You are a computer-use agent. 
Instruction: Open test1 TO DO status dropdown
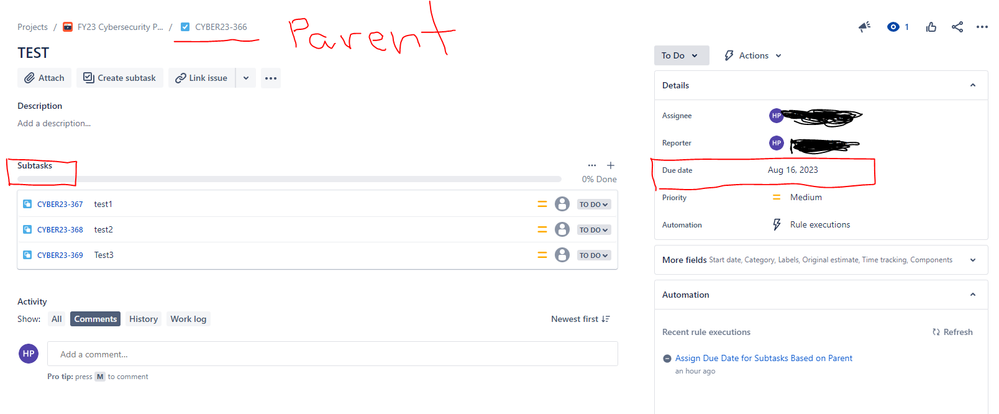pyautogui.click(x=594, y=204)
